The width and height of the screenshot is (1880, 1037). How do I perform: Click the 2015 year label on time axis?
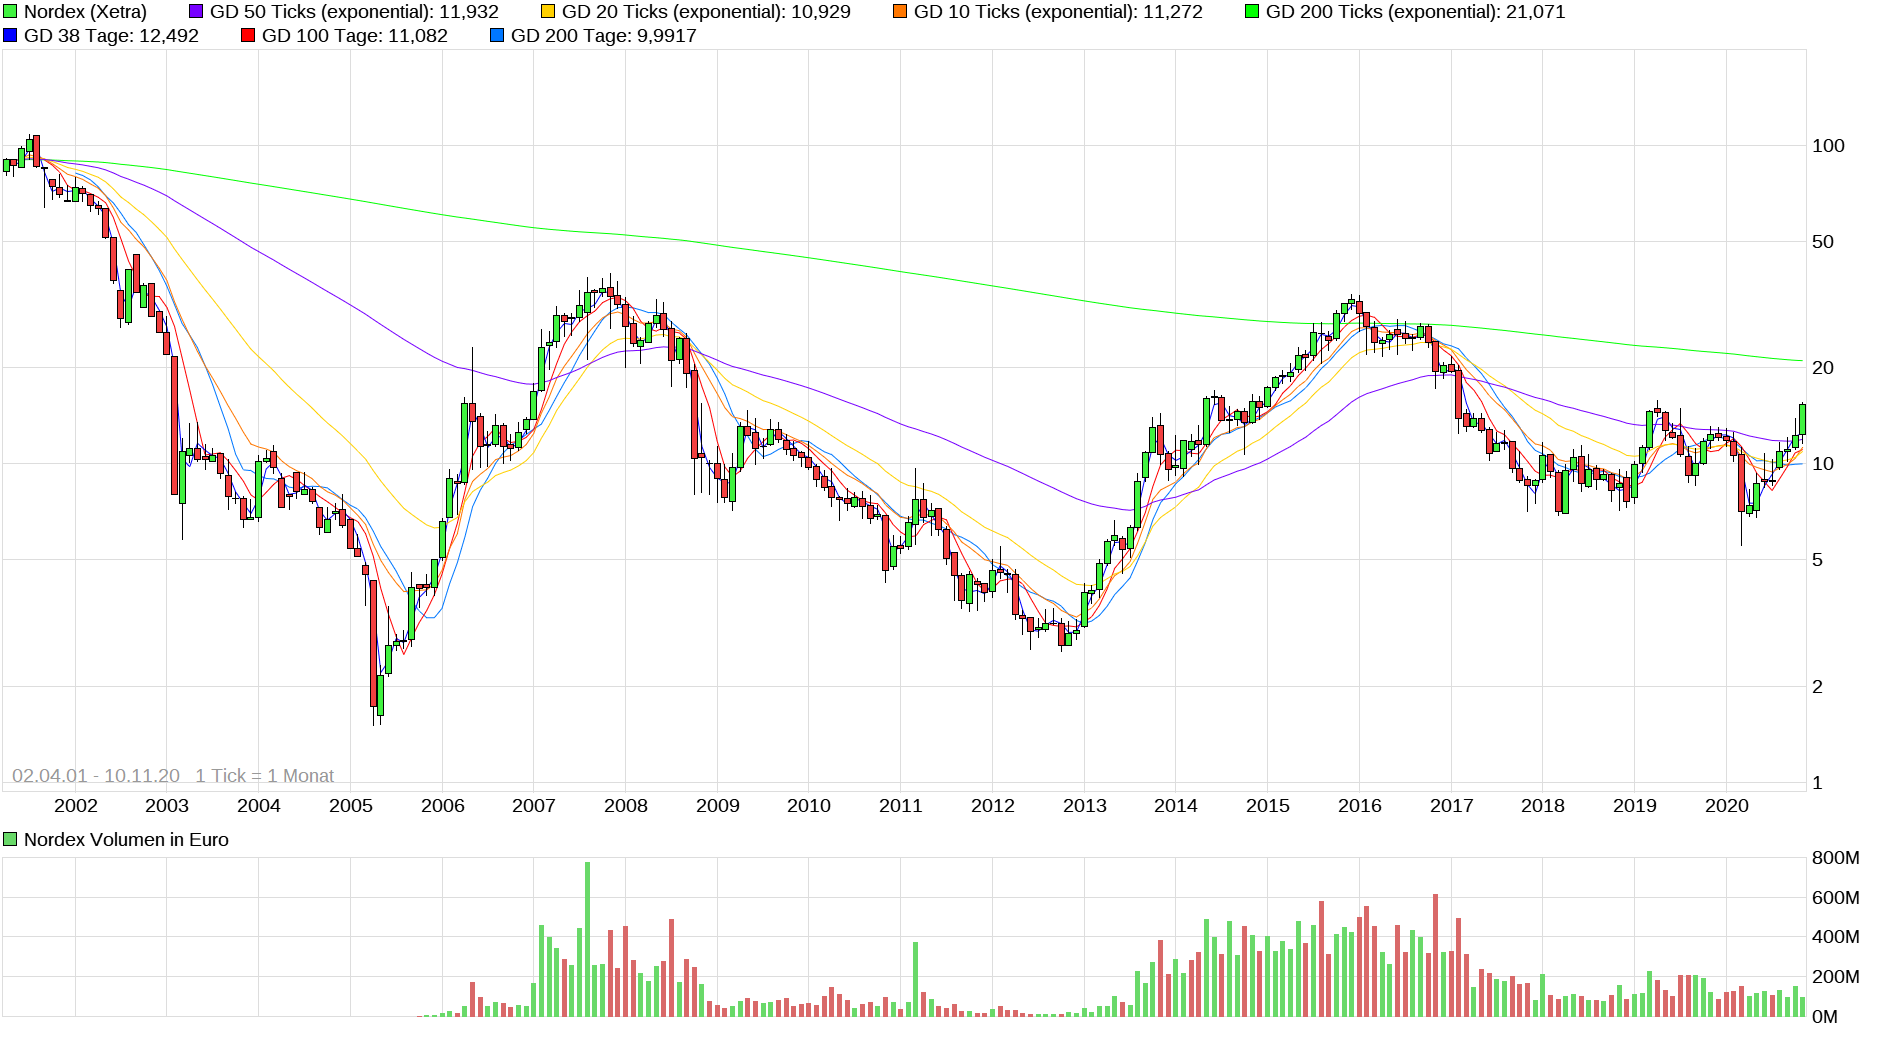[1268, 806]
